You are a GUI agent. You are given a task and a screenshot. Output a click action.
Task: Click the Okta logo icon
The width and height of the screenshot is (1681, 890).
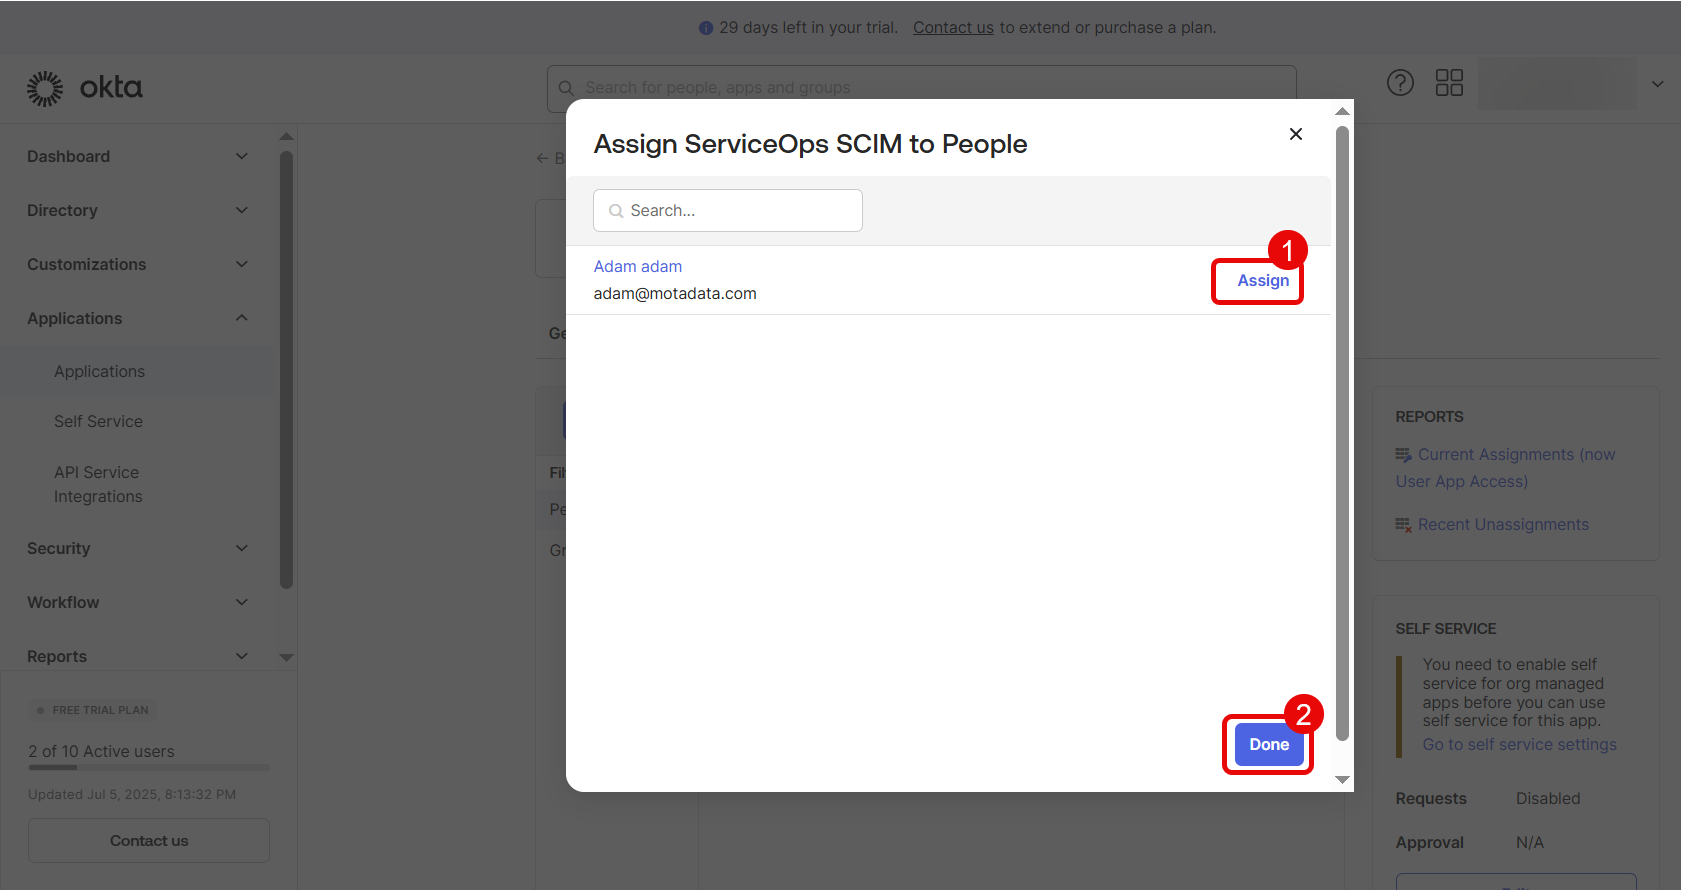coord(45,88)
